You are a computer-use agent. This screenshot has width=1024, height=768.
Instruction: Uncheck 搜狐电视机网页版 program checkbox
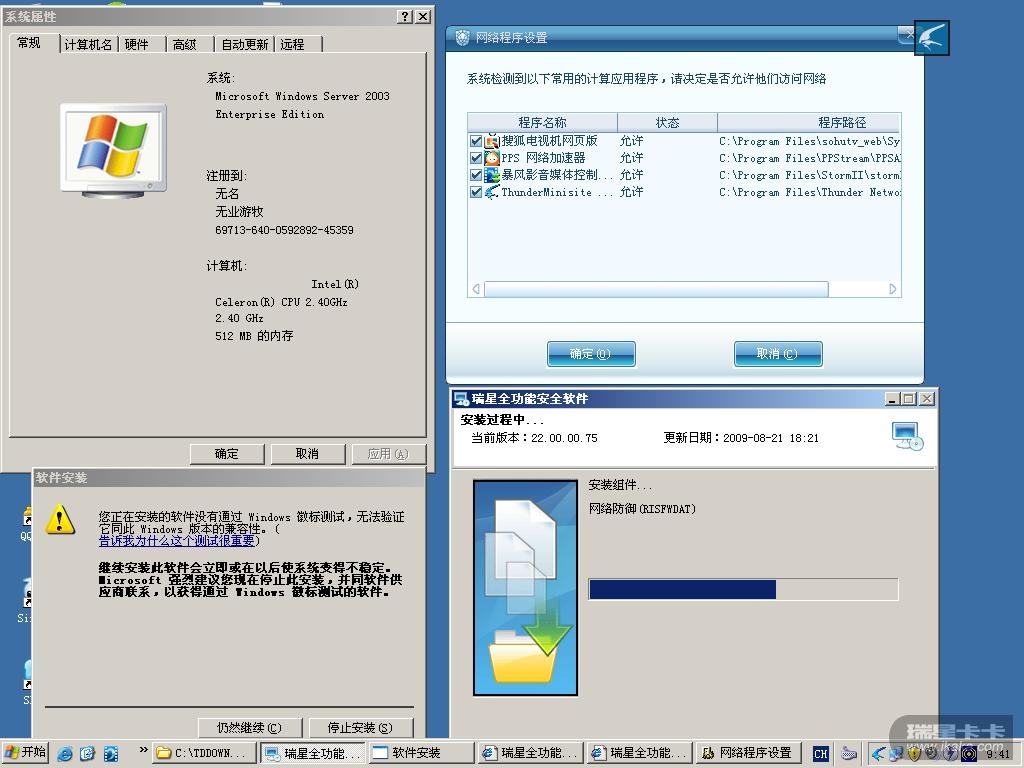point(476,141)
